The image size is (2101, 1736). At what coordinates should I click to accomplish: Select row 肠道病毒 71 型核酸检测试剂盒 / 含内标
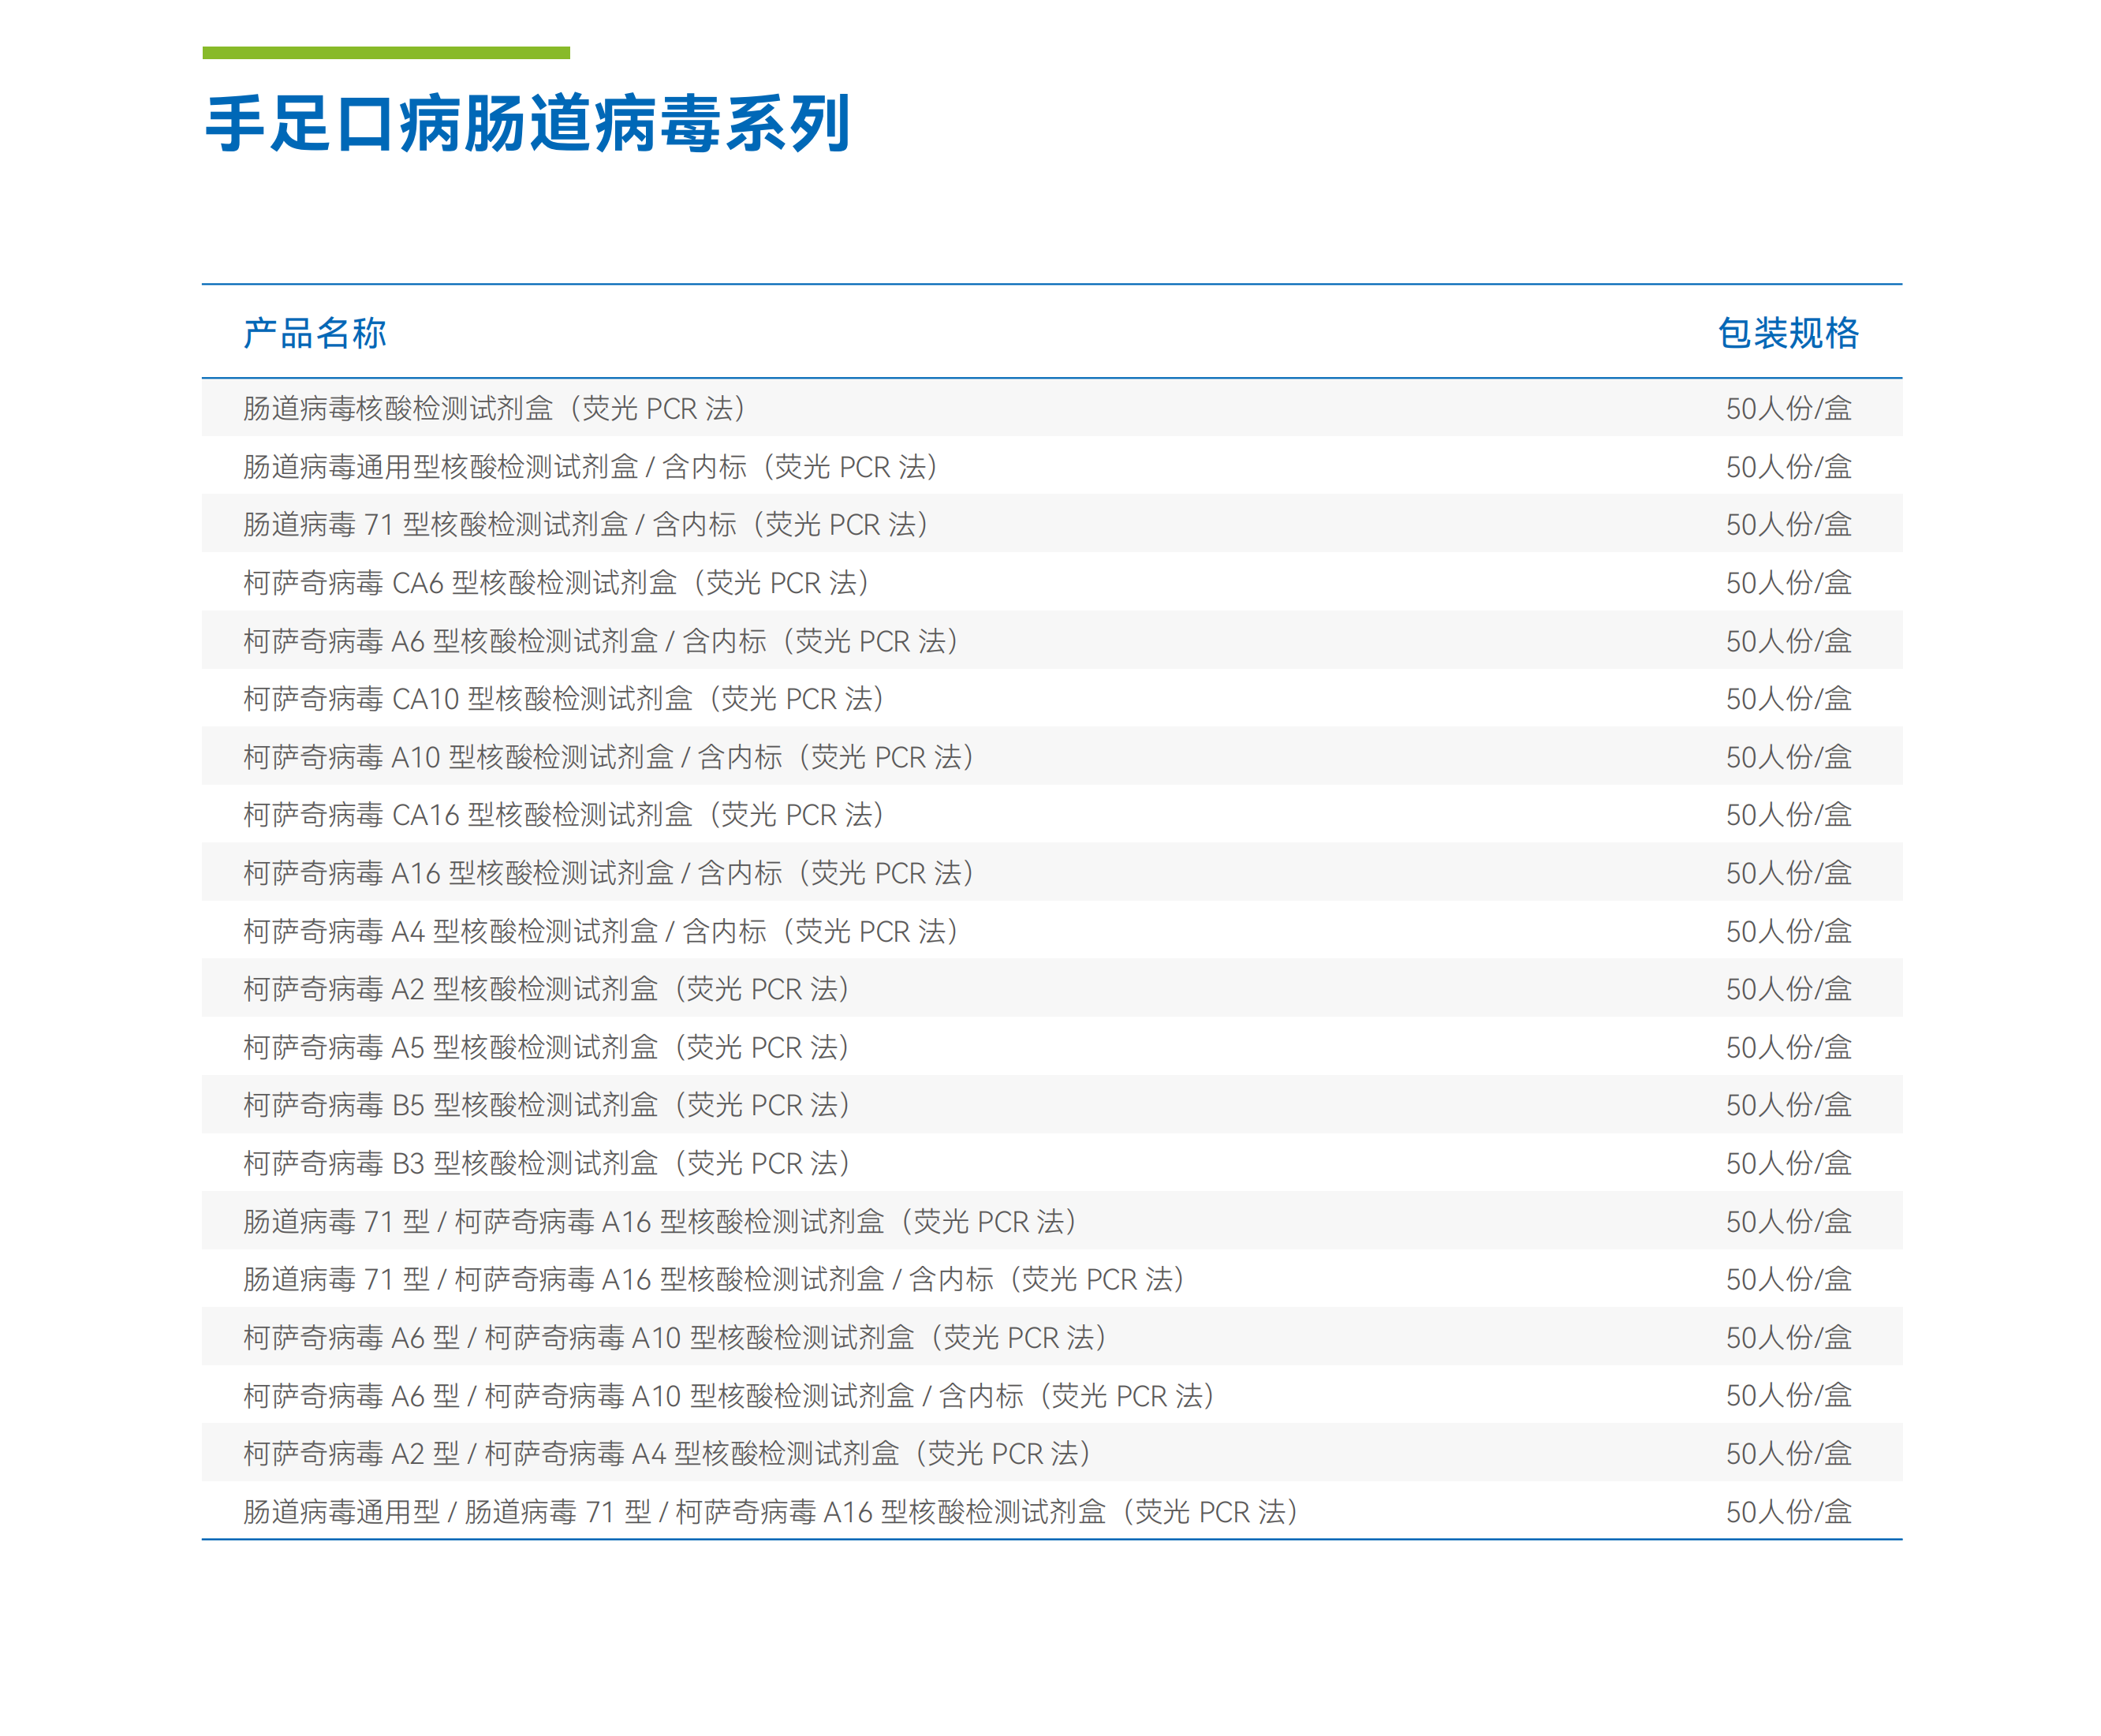(x=1051, y=524)
